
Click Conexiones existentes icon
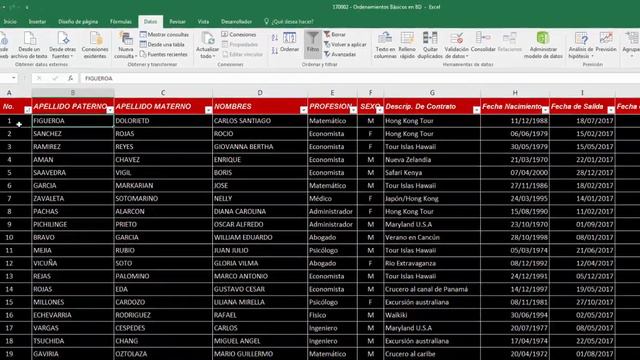(95, 45)
